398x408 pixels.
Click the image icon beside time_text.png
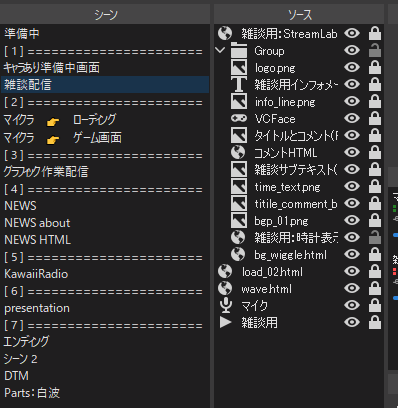click(239, 187)
